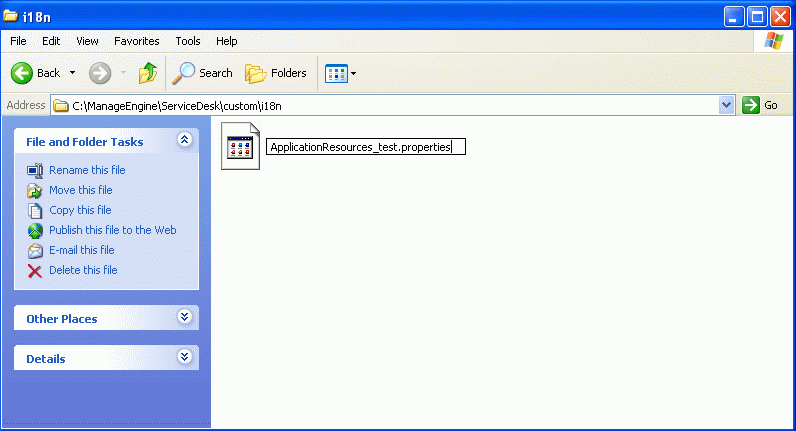Click Delete this file link
This screenshot has height=431, width=796.
point(83,270)
